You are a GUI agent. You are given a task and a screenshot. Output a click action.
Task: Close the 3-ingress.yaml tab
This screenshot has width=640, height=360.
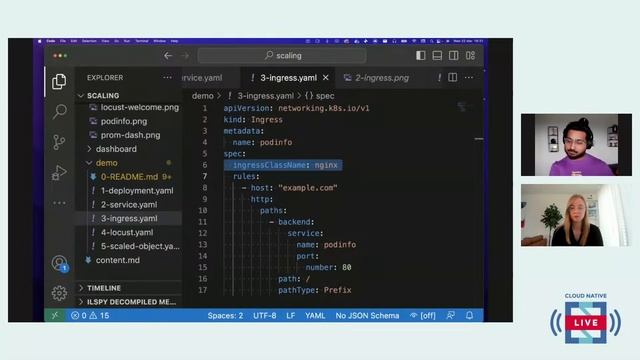[x=326, y=78]
